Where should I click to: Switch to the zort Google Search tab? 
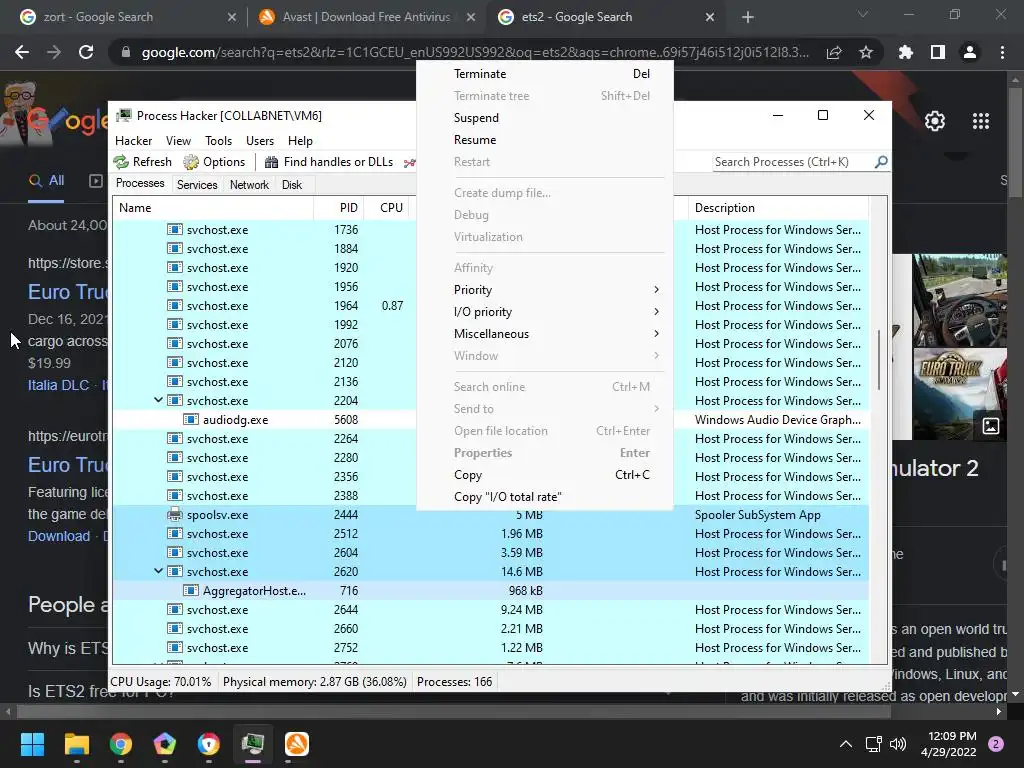point(128,17)
